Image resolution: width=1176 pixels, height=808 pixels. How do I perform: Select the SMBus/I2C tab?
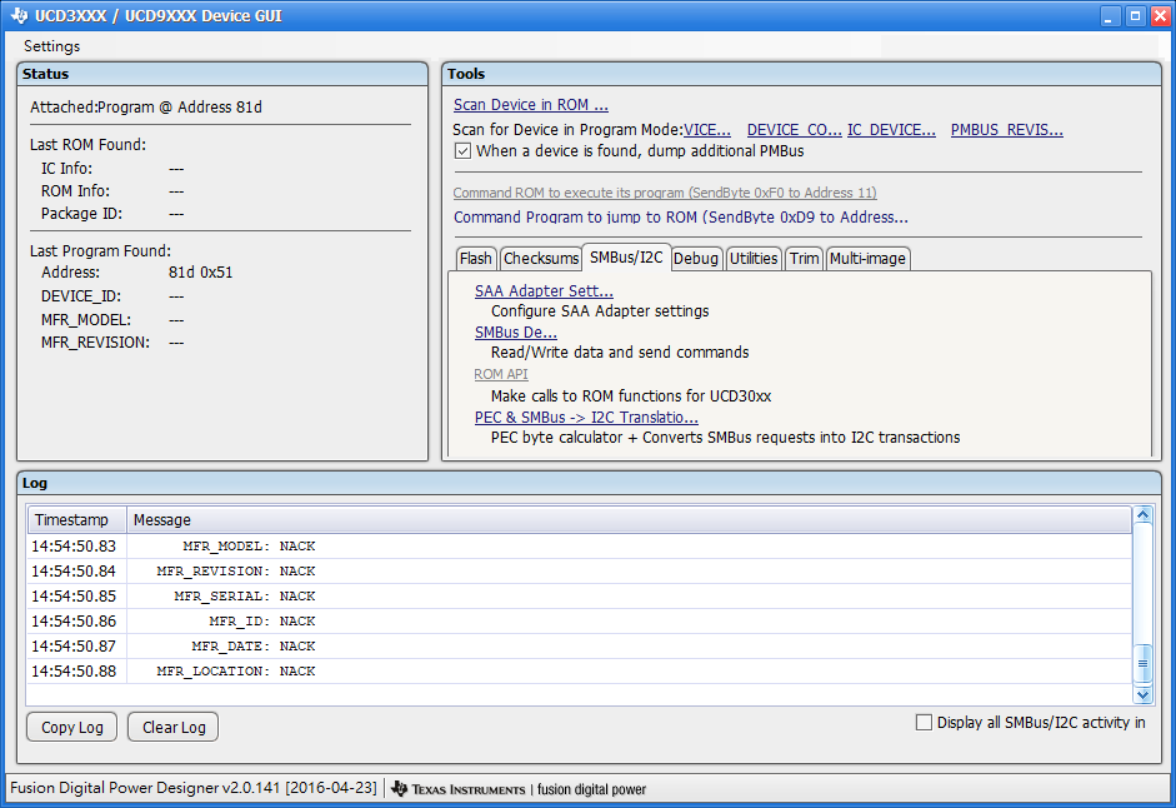(x=626, y=257)
